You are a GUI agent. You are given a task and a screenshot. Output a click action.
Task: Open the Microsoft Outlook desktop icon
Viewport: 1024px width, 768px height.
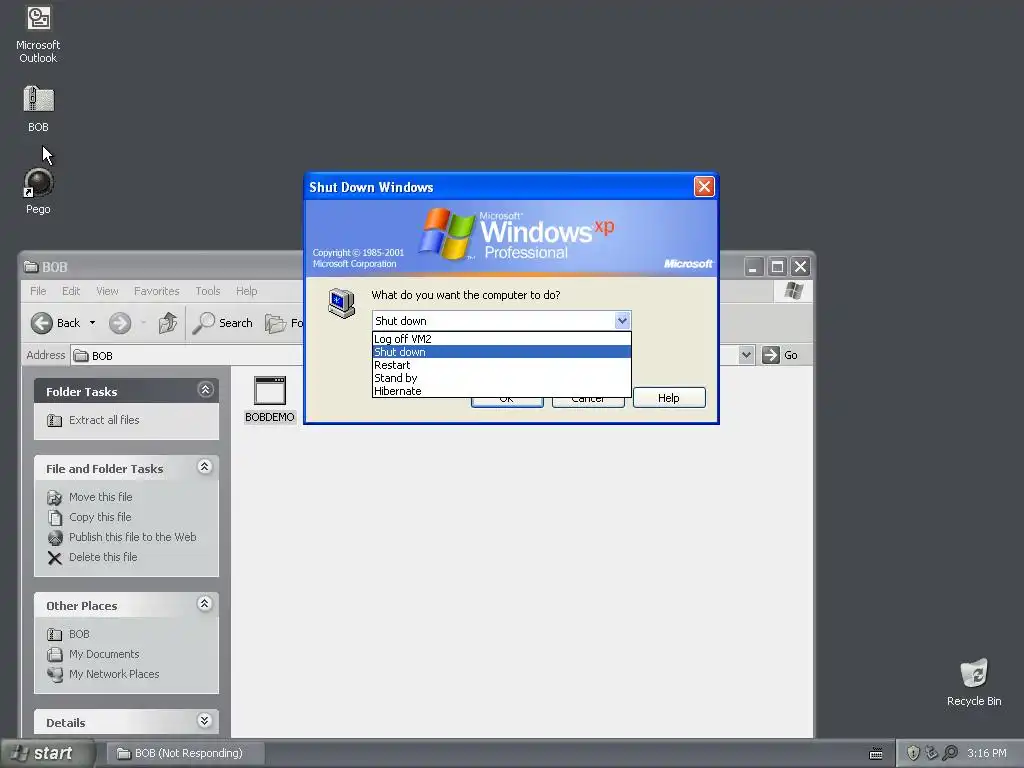[38, 34]
